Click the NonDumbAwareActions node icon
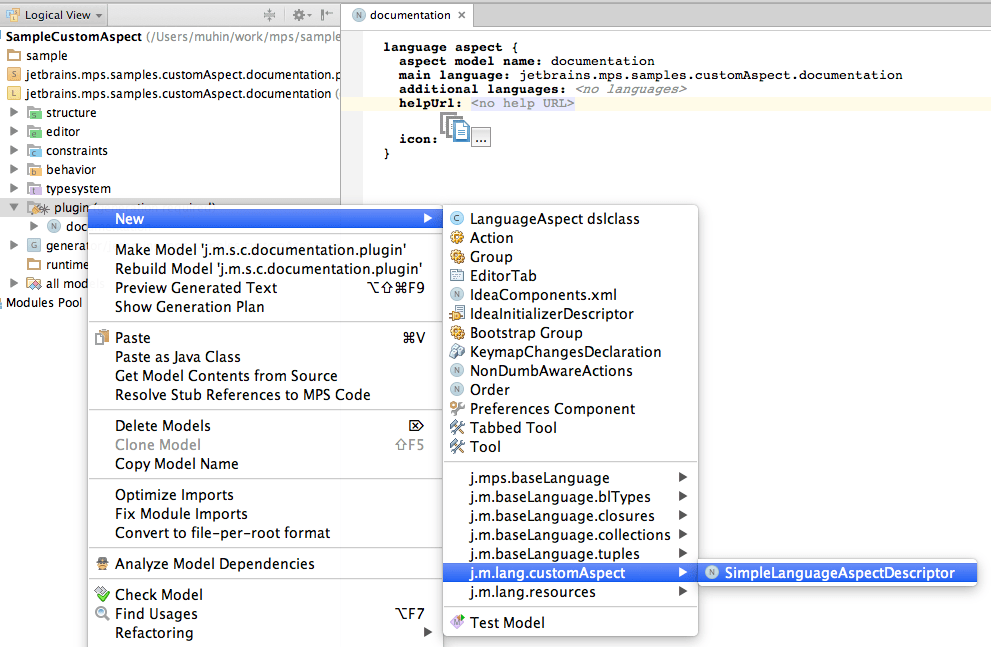This screenshot has height=647, width=991. (457, 370)
